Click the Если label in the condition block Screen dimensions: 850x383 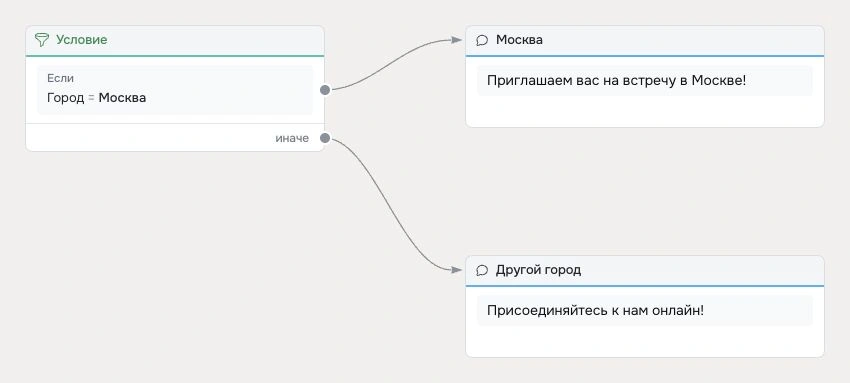[x=60, y=78]
